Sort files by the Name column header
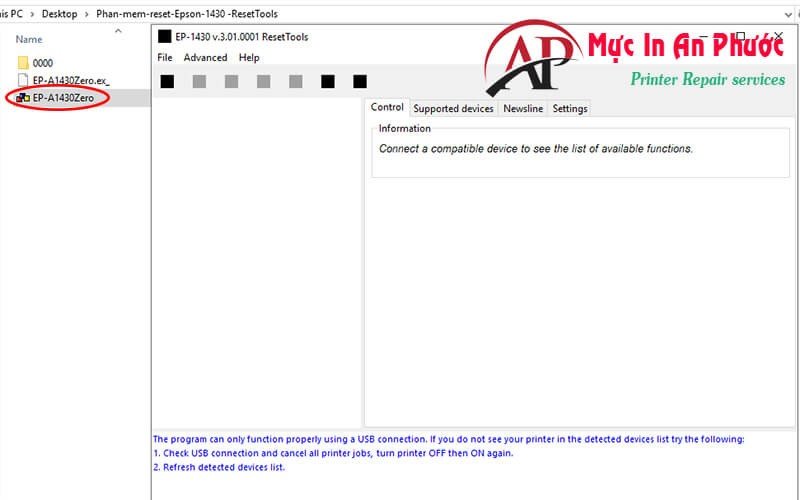 [29, 39]
